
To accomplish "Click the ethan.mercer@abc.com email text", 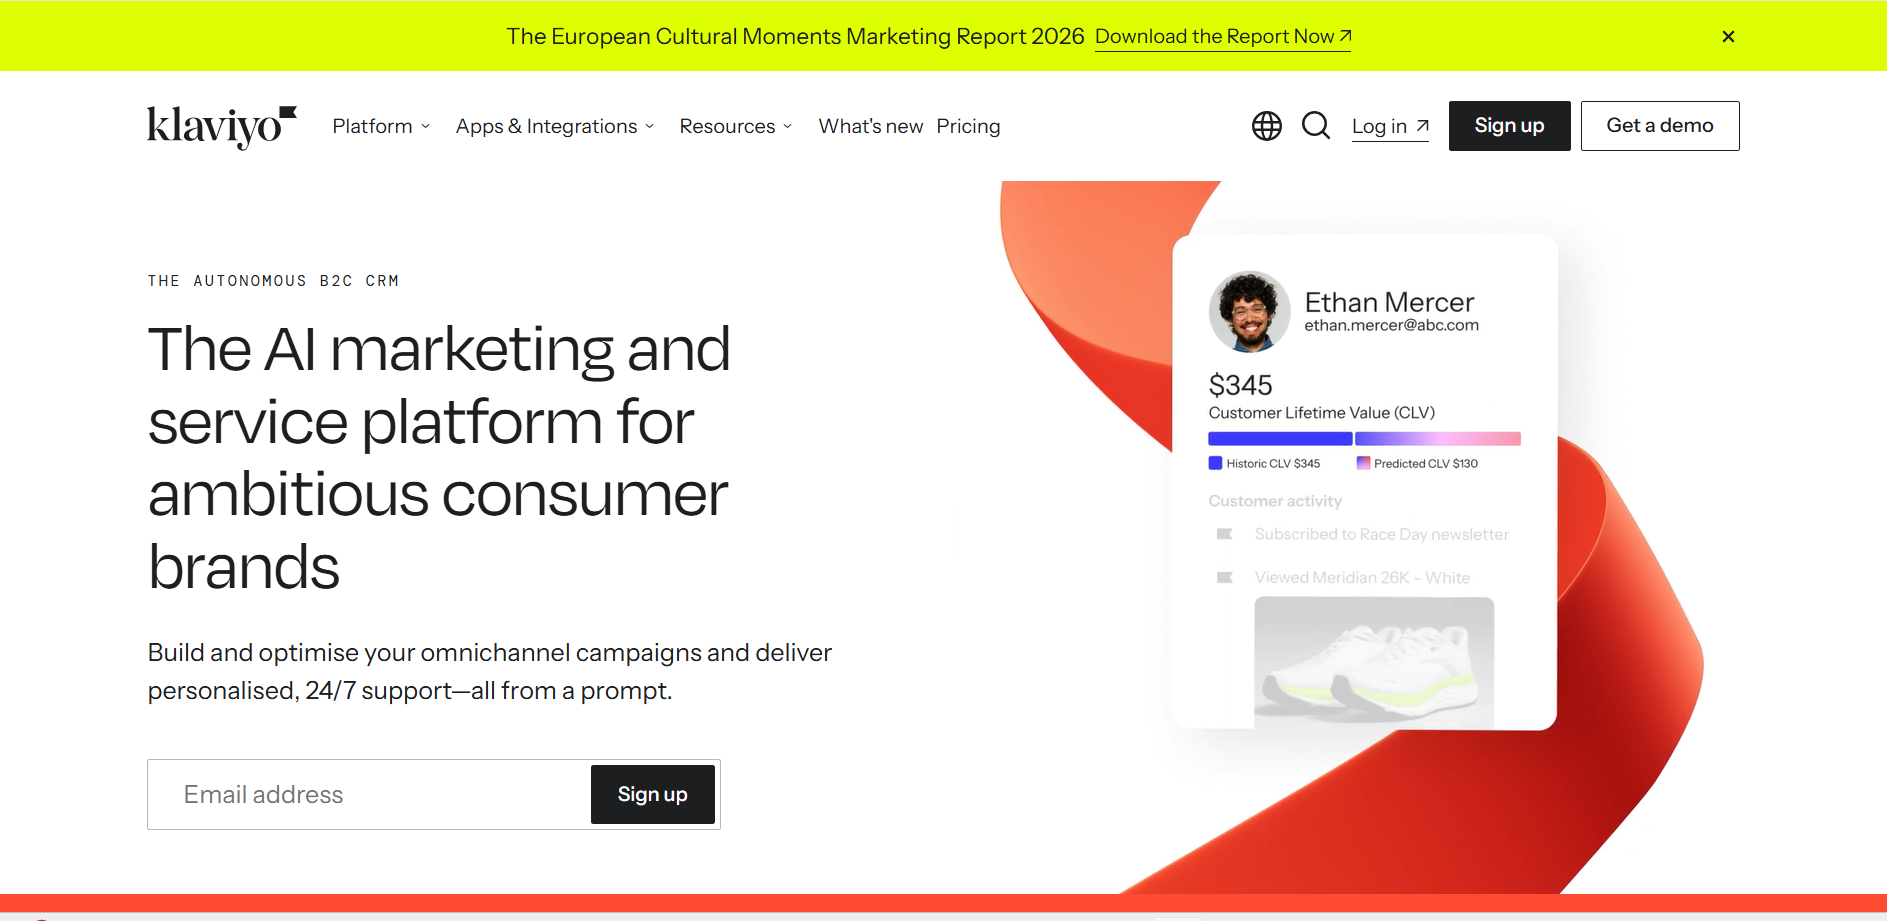I will tap(1391, 325).
